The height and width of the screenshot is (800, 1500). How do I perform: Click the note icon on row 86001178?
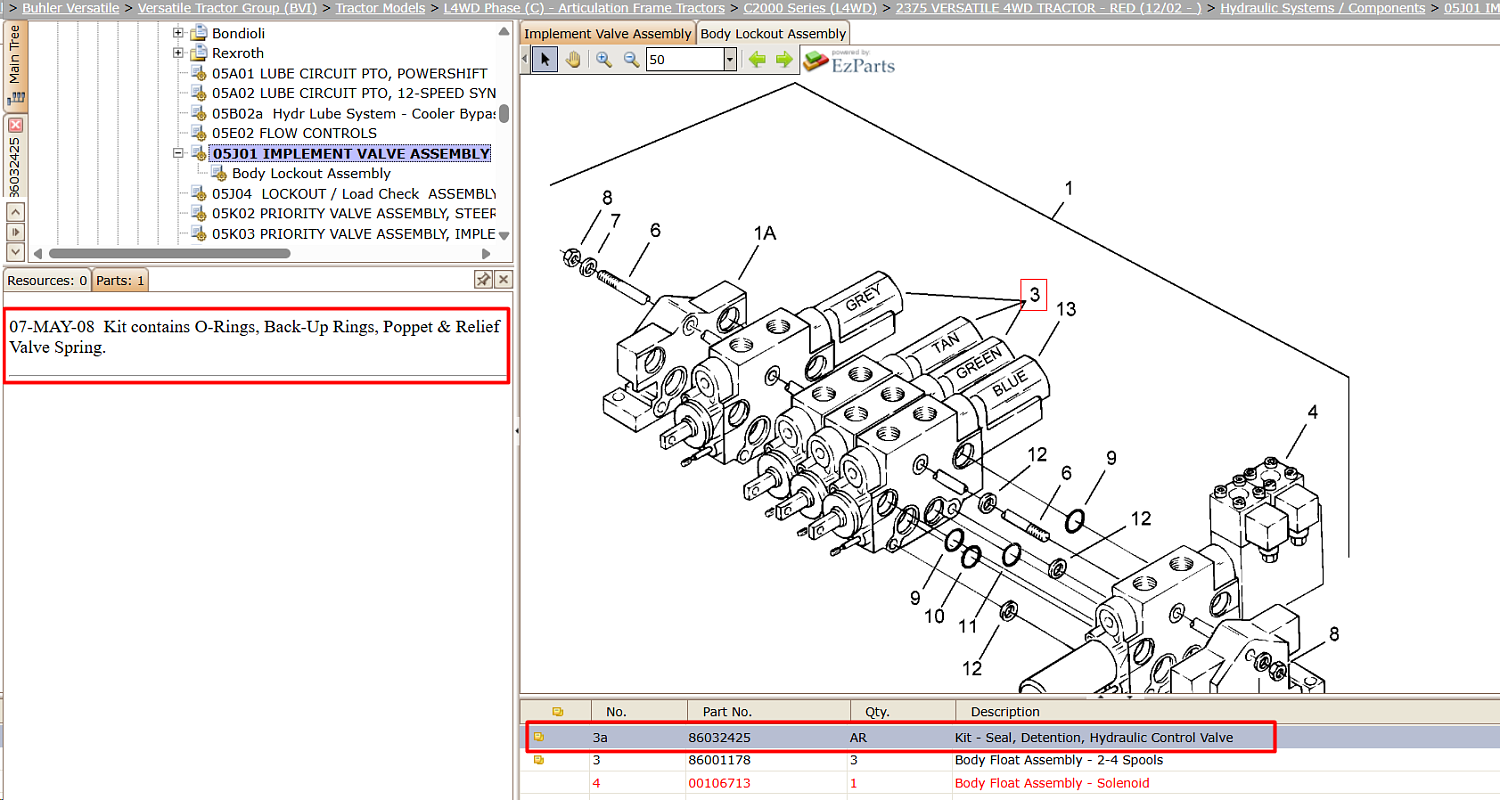click(x=538, y=760)
